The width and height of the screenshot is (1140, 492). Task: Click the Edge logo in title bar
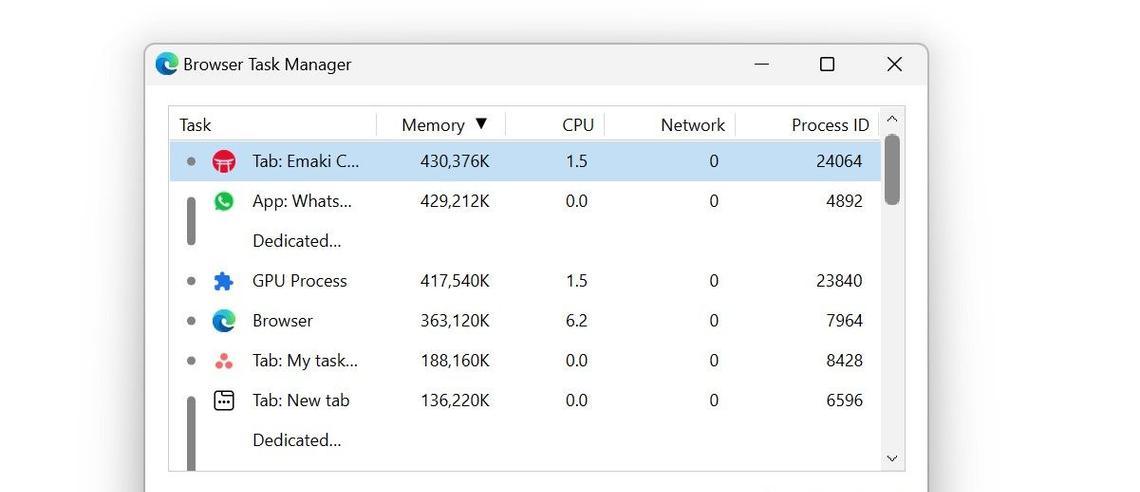point(167,64)
